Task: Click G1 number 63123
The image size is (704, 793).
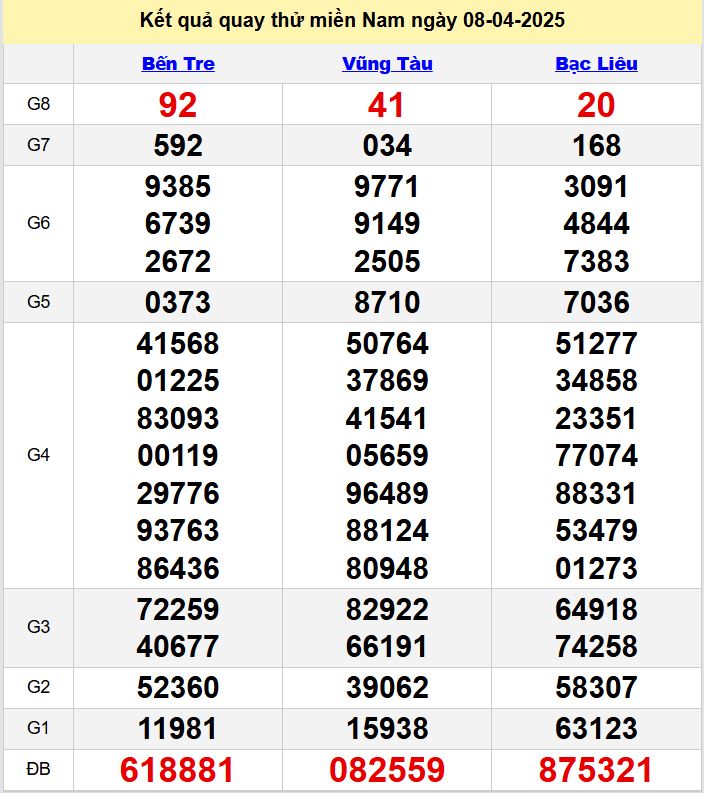Action: tap(596, 729)
